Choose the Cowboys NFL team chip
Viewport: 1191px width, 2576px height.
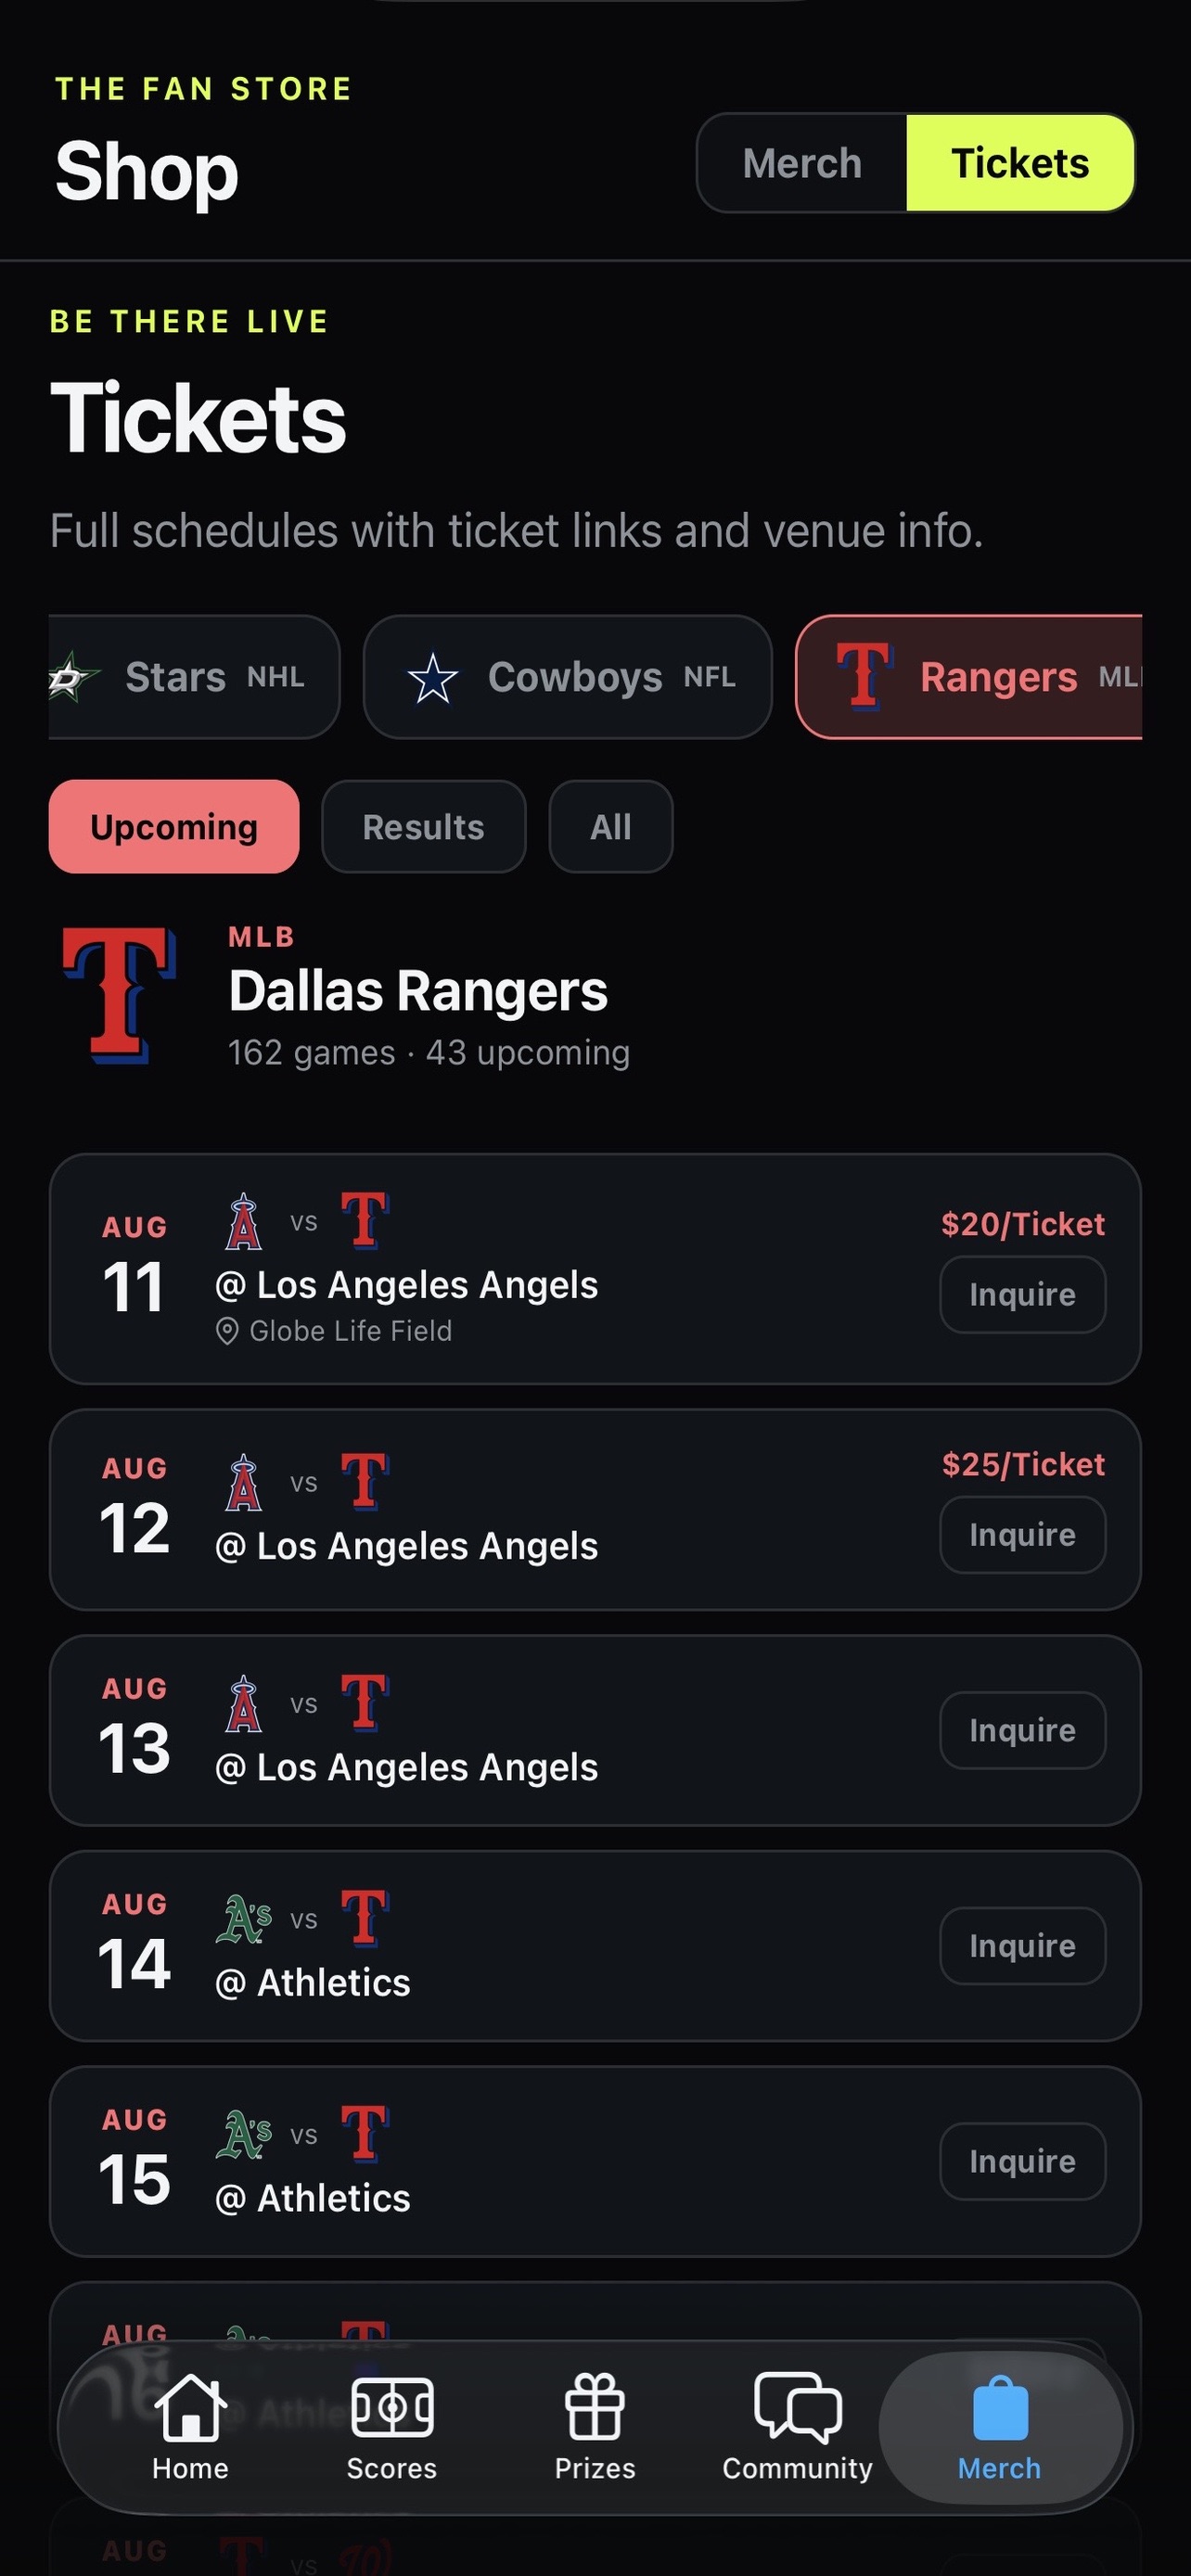click(568, 677)
